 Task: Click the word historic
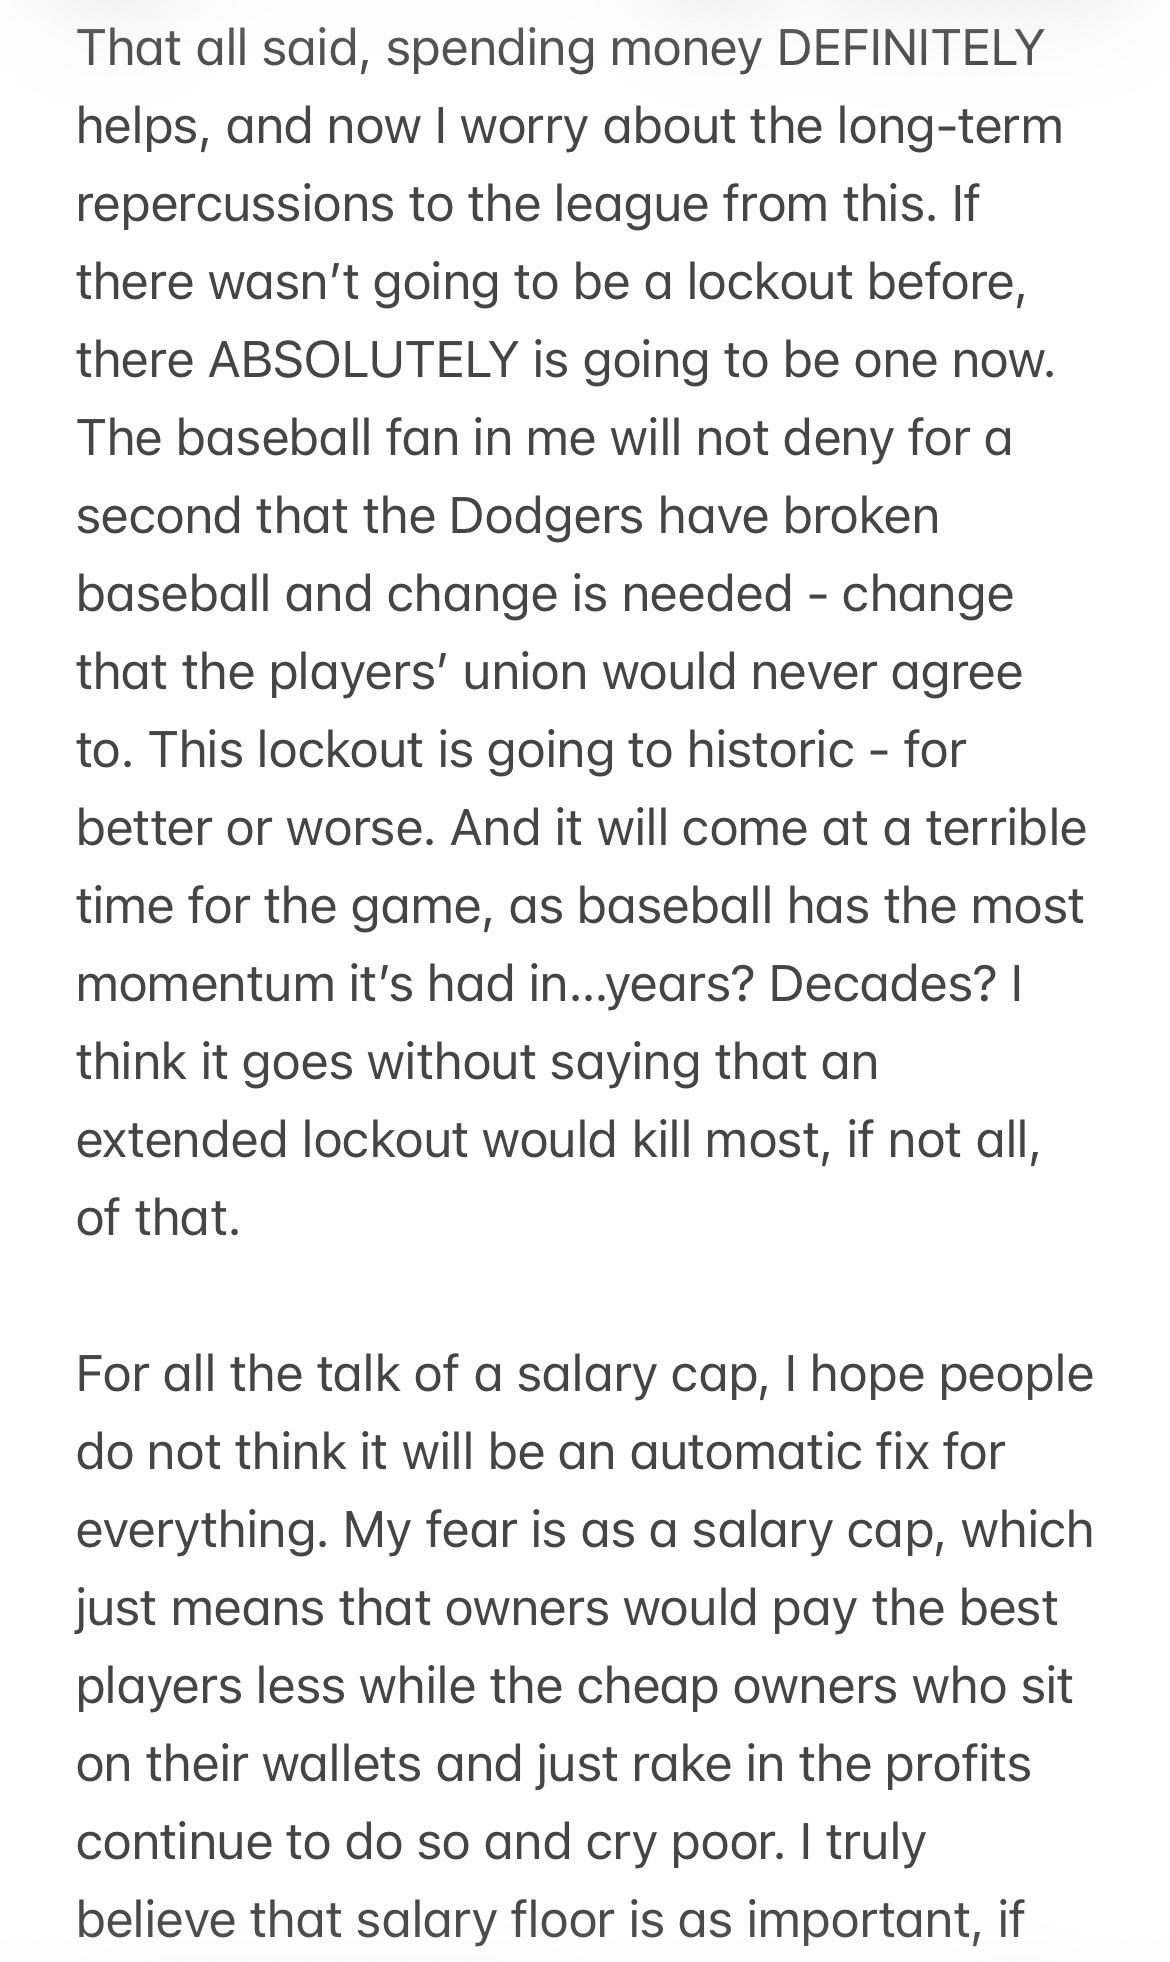(769, 750)
